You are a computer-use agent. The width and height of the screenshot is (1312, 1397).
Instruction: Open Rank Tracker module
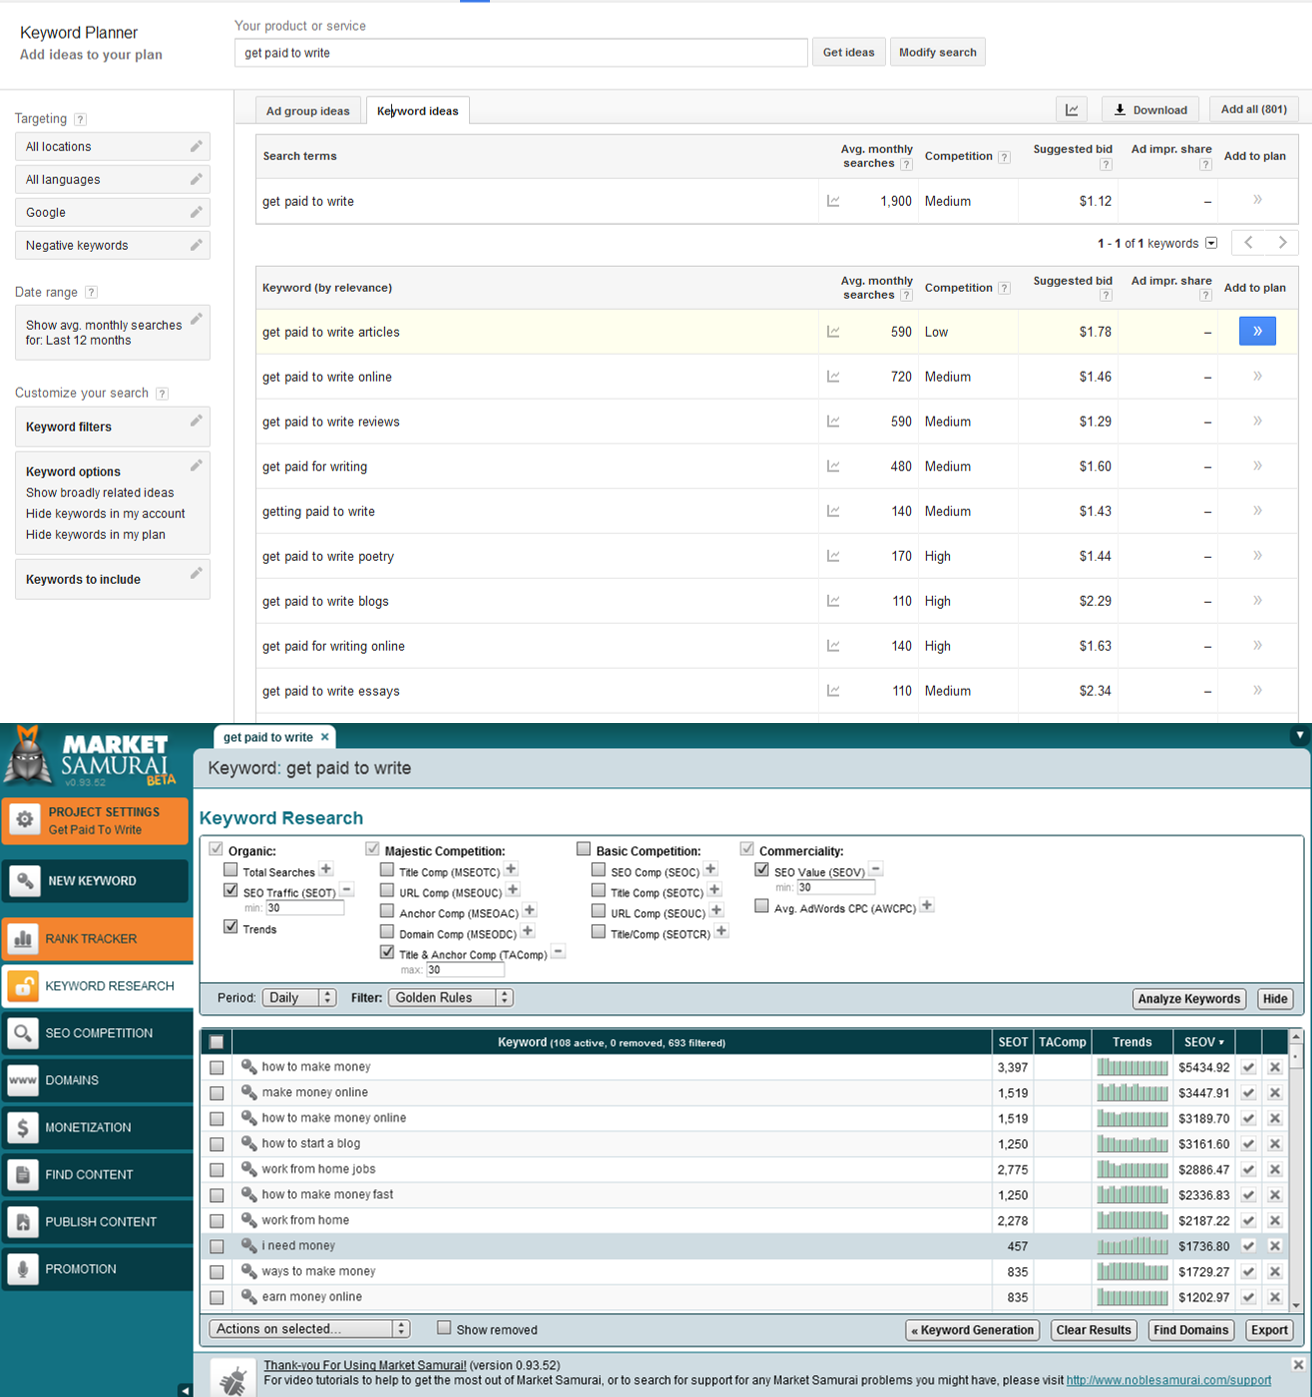97,939
